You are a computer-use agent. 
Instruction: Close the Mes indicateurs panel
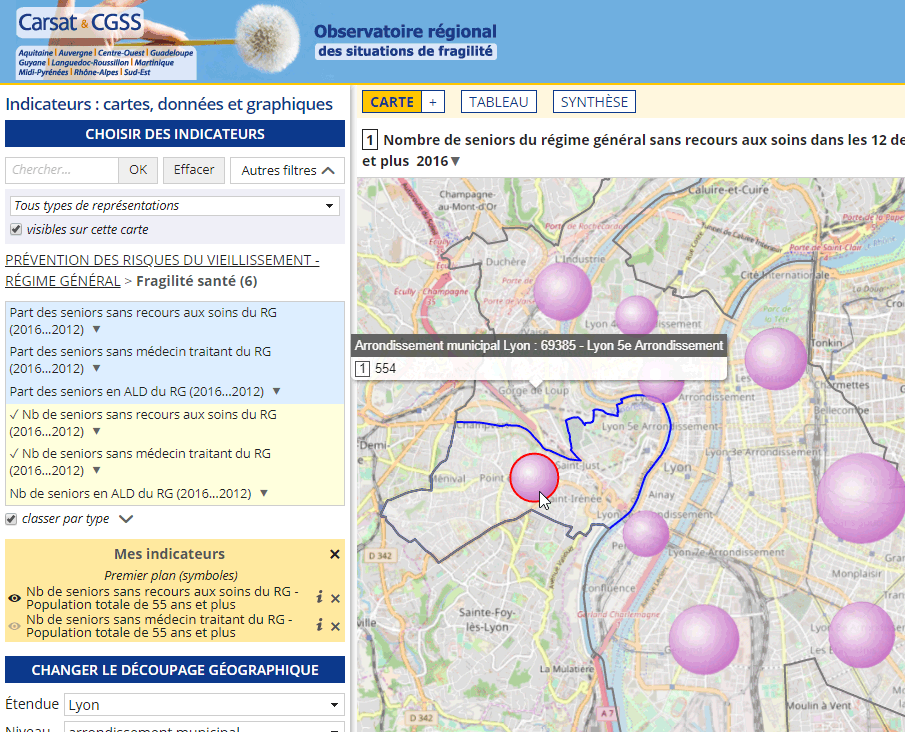tap(335, 554)
